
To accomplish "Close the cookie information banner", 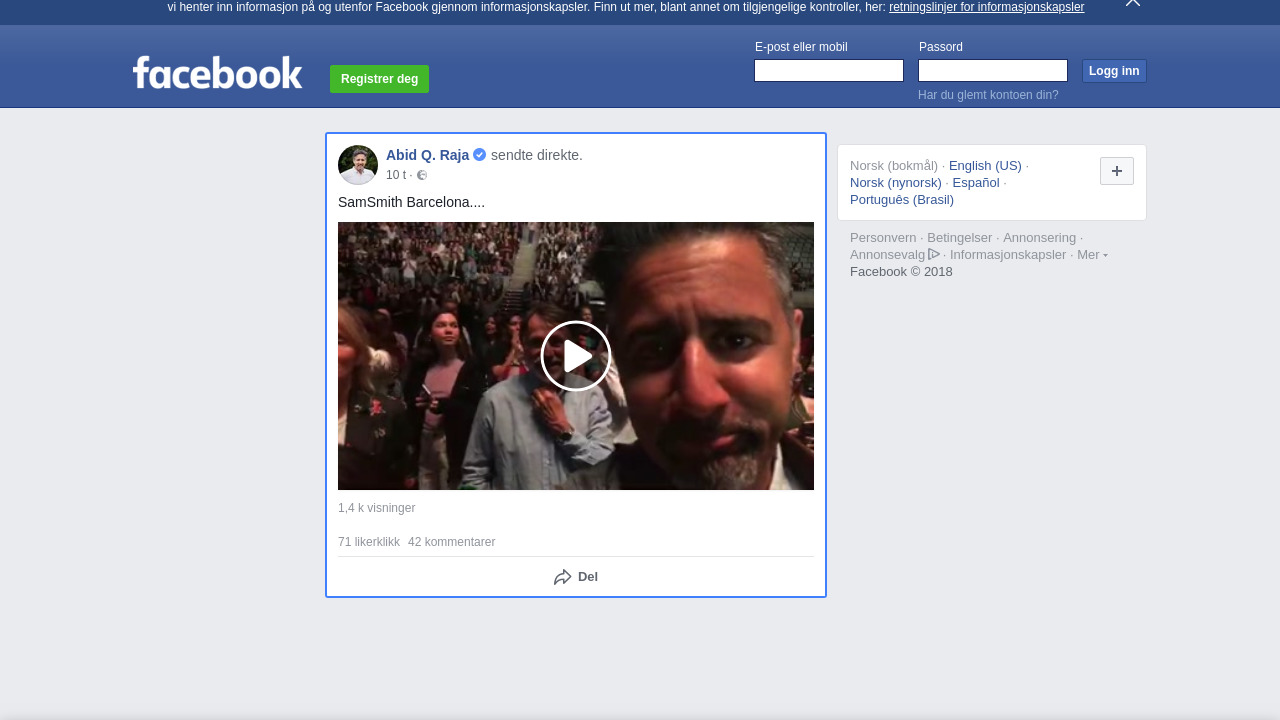I will tap(1133, 3).
